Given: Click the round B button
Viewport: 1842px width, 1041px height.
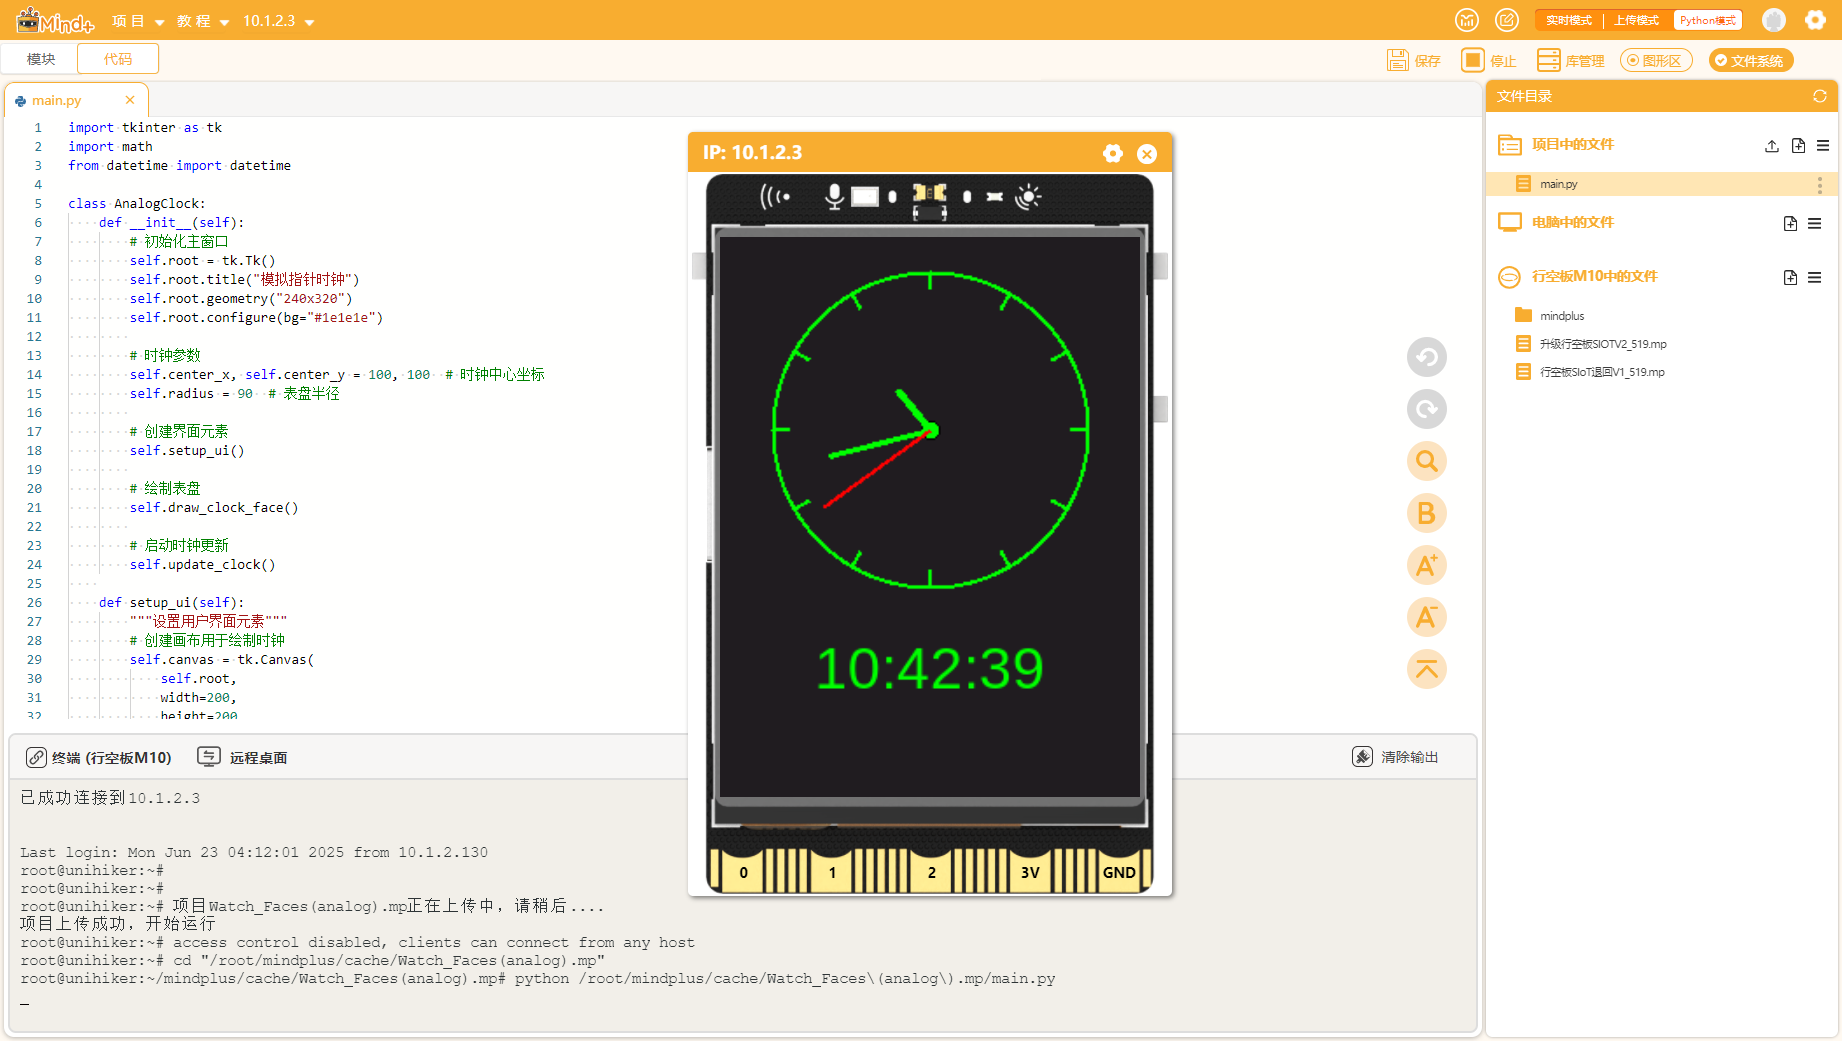Looking at the screenshot, I should [1427, 513].
